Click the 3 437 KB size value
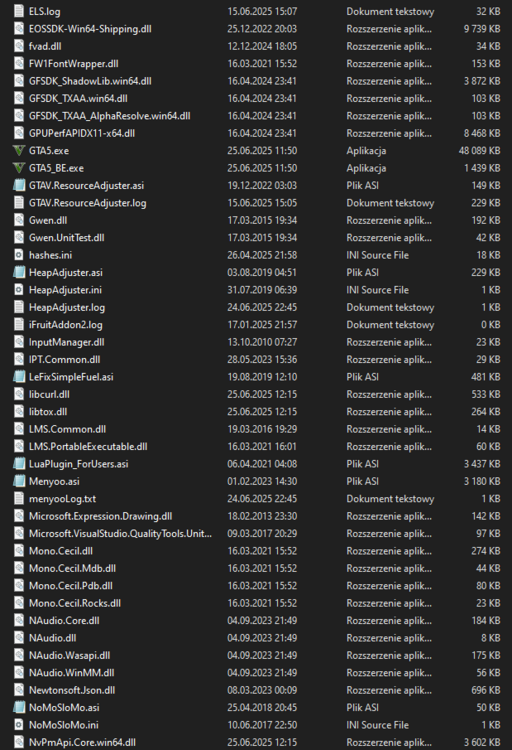Viewport: 512px width, 750px height. tap(482, 464)
